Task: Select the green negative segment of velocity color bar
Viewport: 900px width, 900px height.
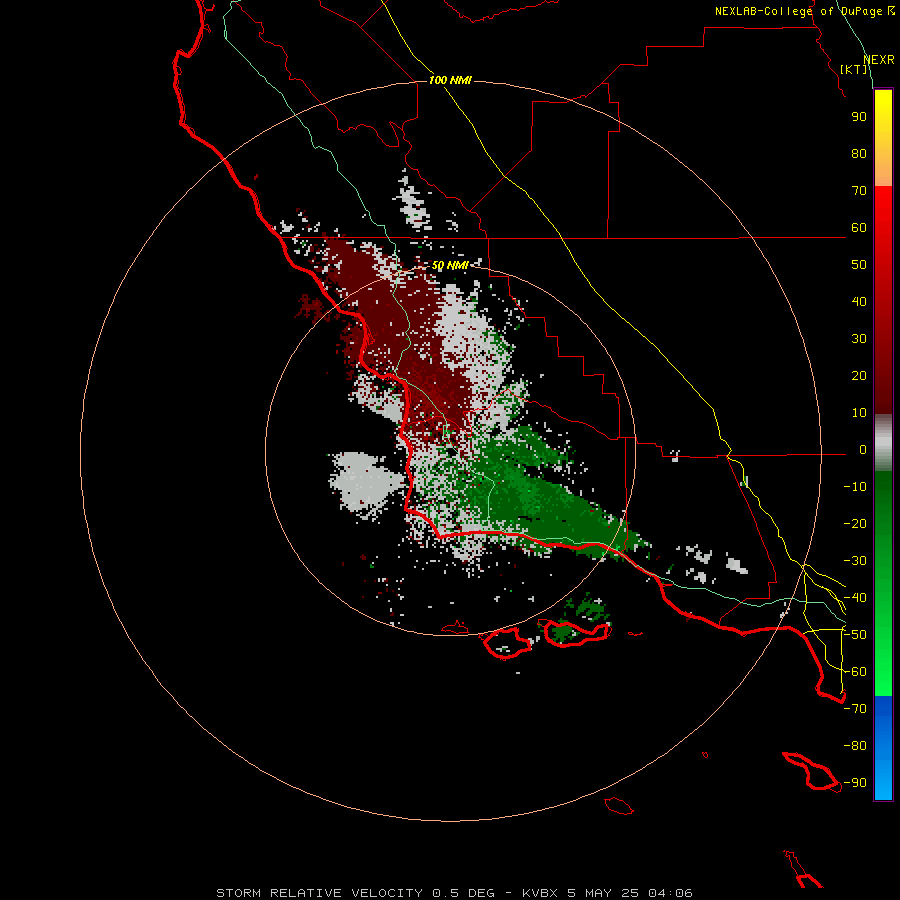Action: point(883,584)
